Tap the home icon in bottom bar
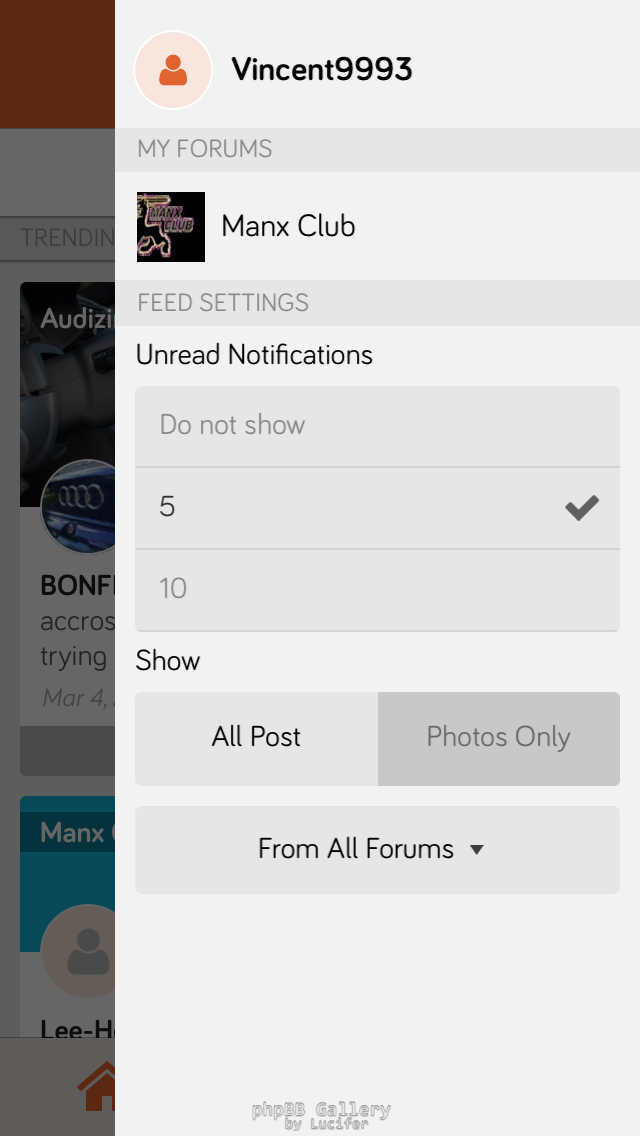 point(98,1088)
